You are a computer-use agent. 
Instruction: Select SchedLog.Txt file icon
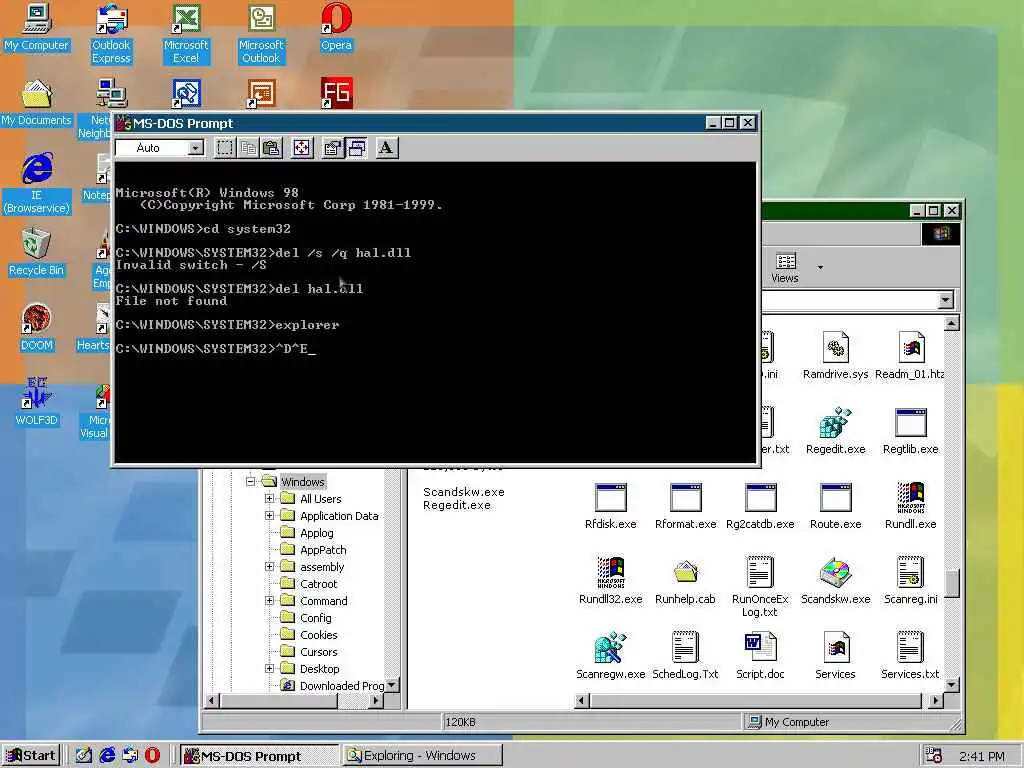pos(685,656)
